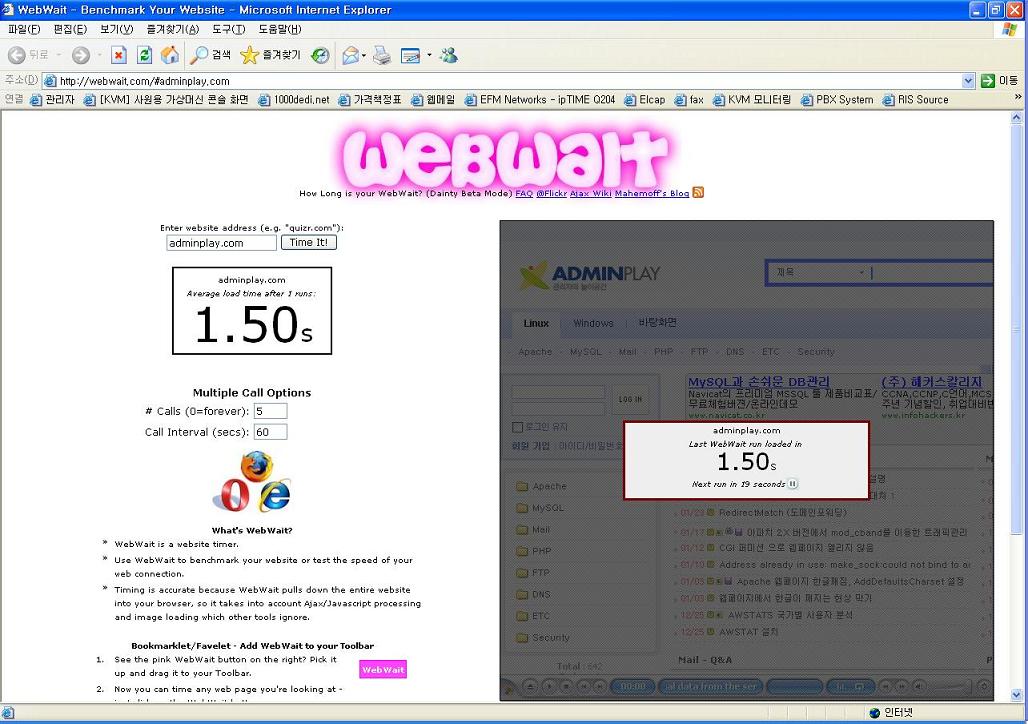The height and width of the screenshot is (724, 1028).
Task: Show more links with the overflow chevron
Action: (x=1018, y=97)
